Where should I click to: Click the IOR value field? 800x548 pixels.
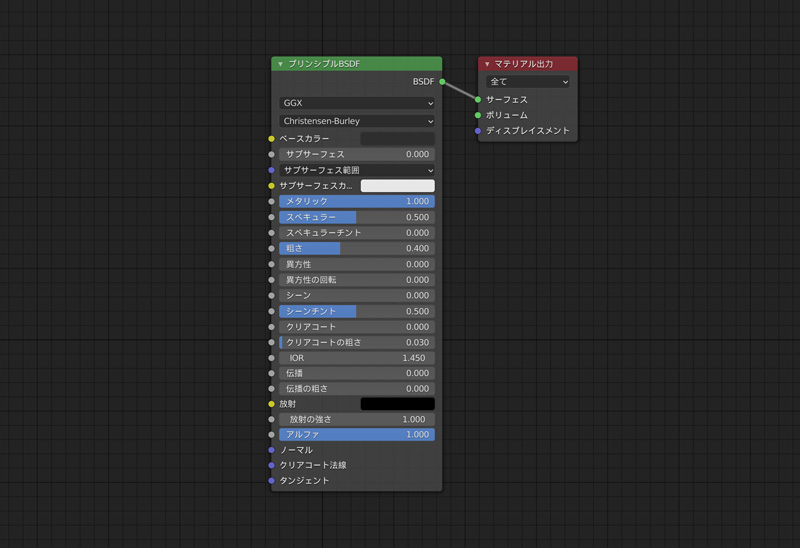(357, 357)
